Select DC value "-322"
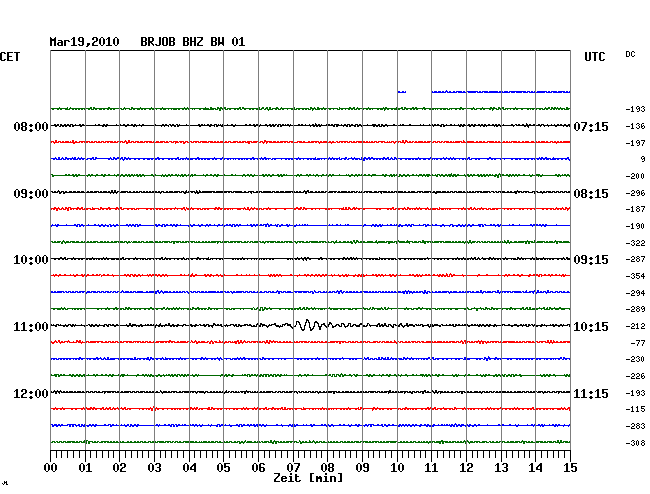Viewport: 650px width, 494px height. [635, 243]
